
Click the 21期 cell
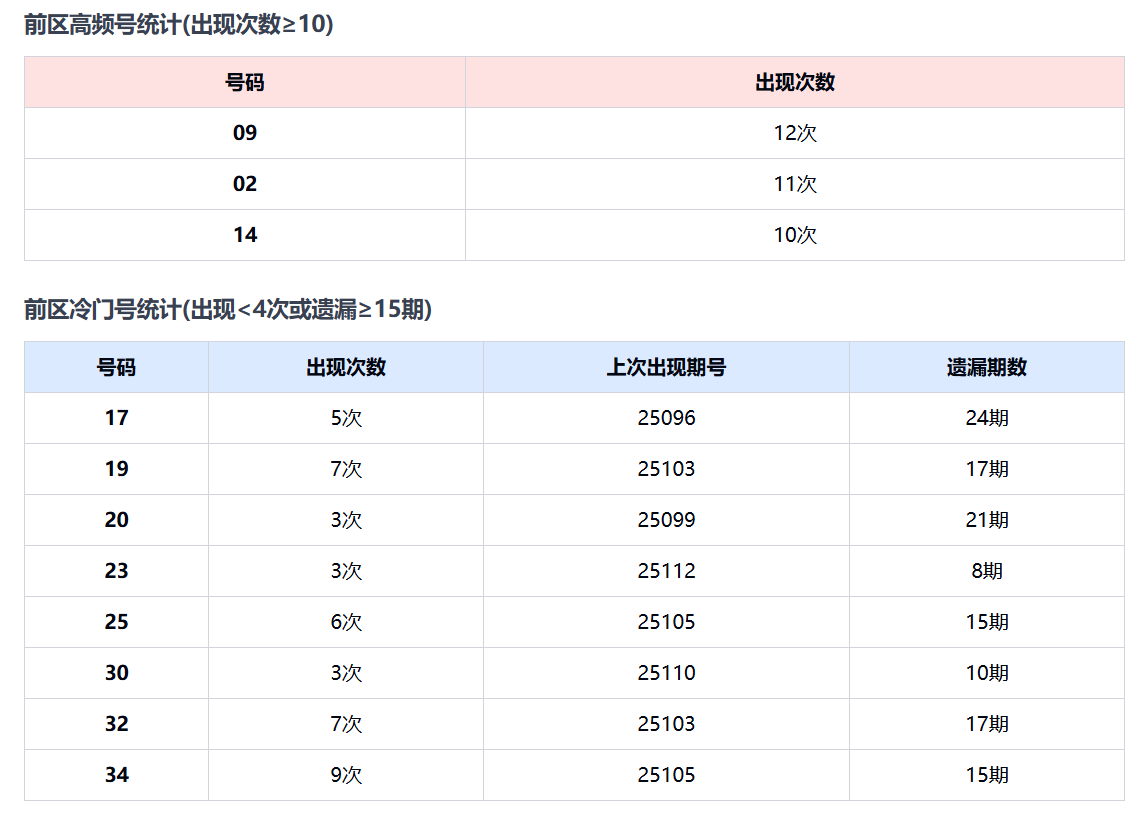tap(987, 520)
